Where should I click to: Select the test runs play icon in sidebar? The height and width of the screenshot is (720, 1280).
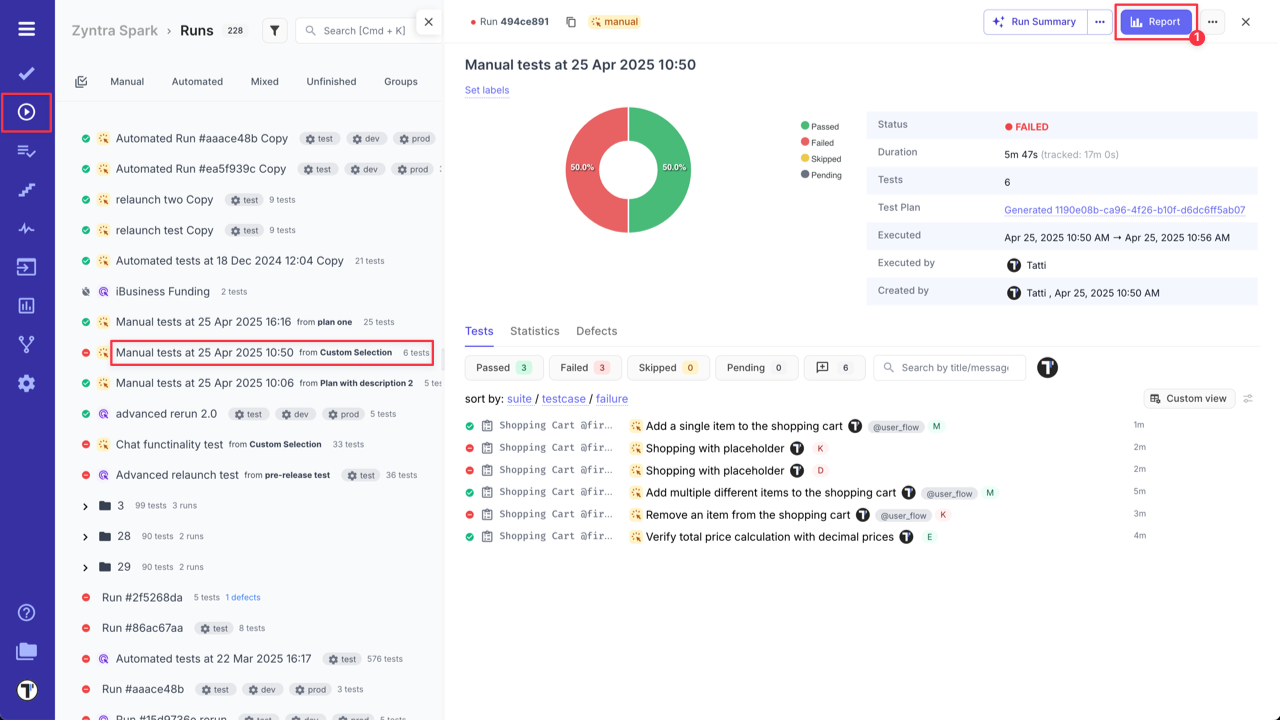pos(26,112)
